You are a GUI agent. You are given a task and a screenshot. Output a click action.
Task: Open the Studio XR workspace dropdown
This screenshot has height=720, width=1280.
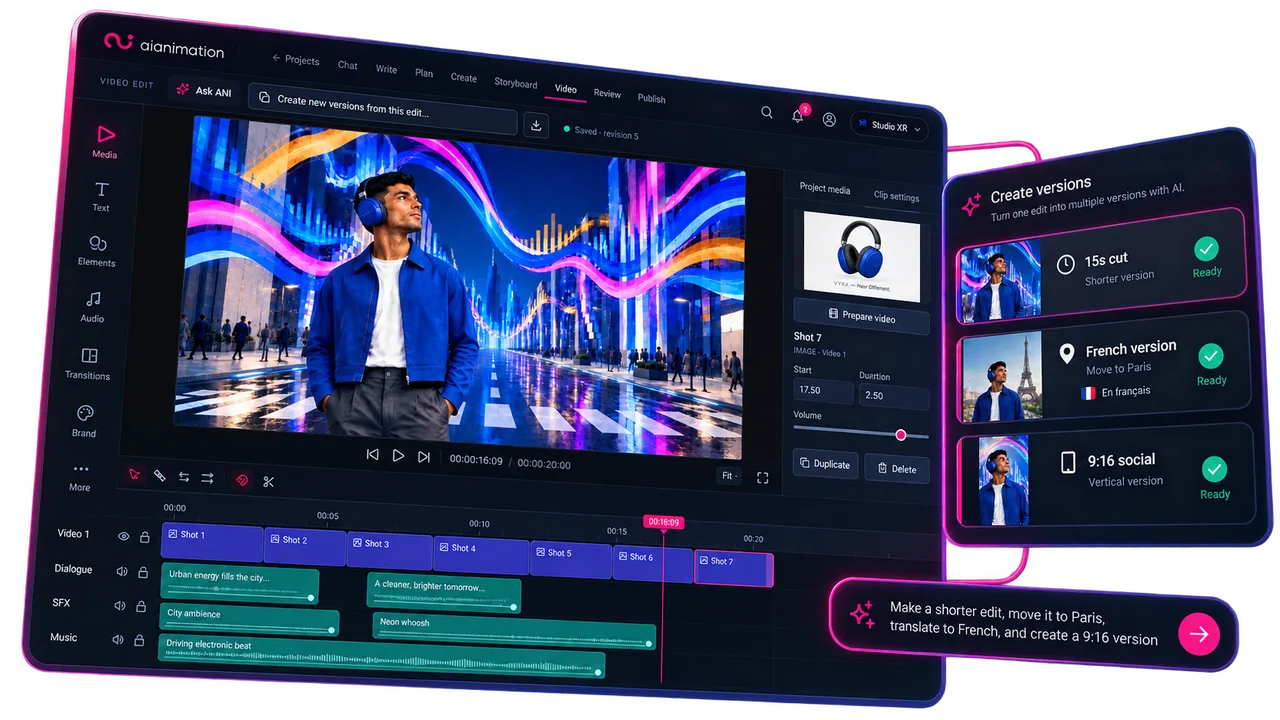(889, 127)
